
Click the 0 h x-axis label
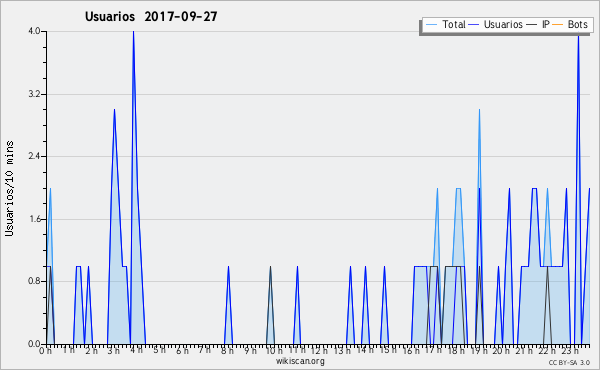[46, 350]
